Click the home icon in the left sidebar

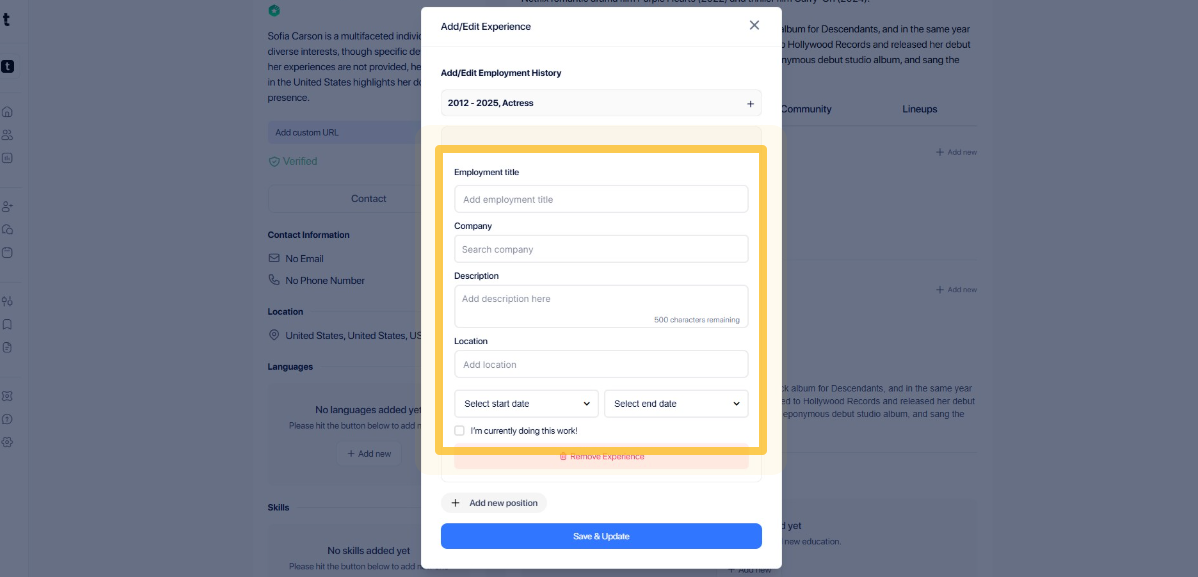[x=8, y=112]
